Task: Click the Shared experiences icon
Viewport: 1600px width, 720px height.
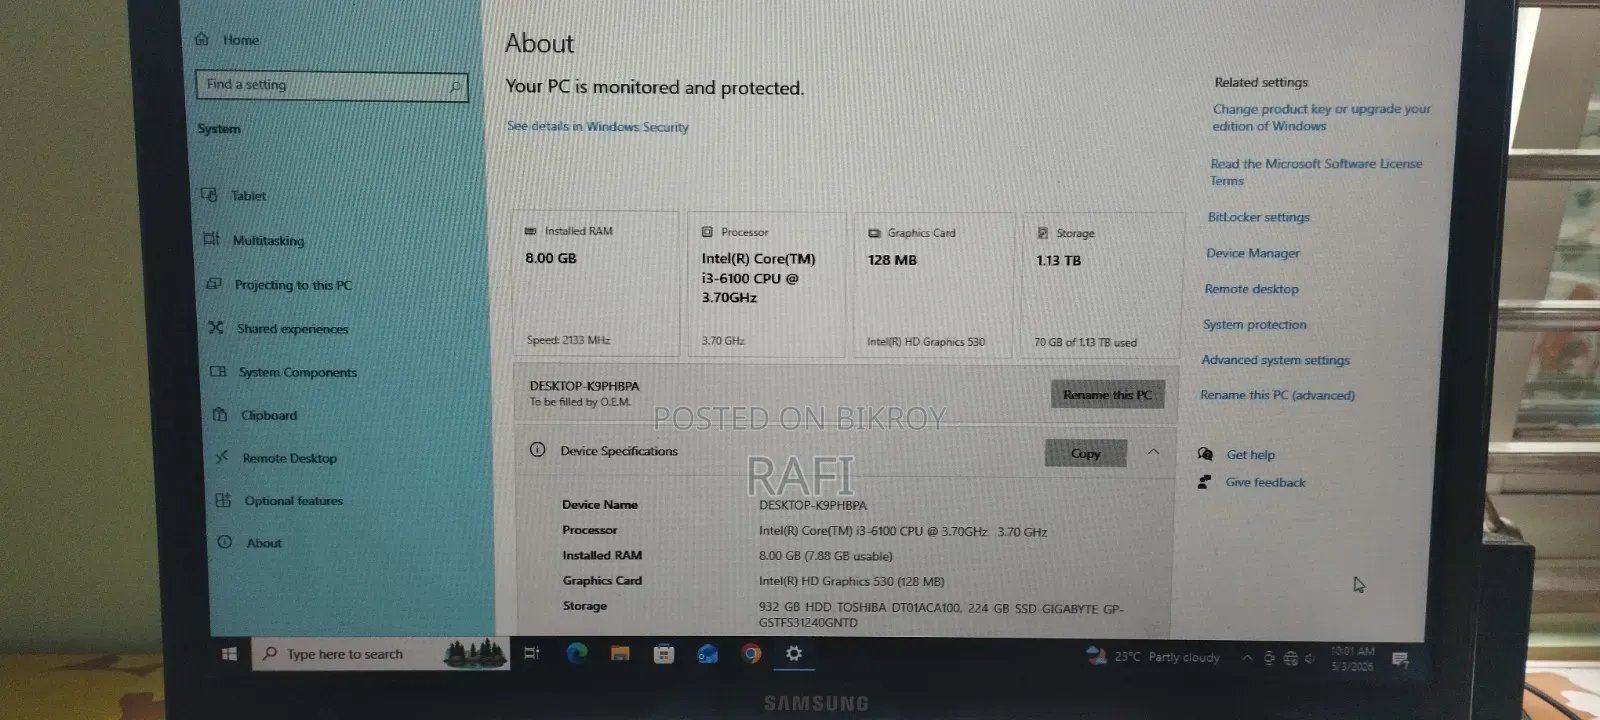Action: point(215,327)
